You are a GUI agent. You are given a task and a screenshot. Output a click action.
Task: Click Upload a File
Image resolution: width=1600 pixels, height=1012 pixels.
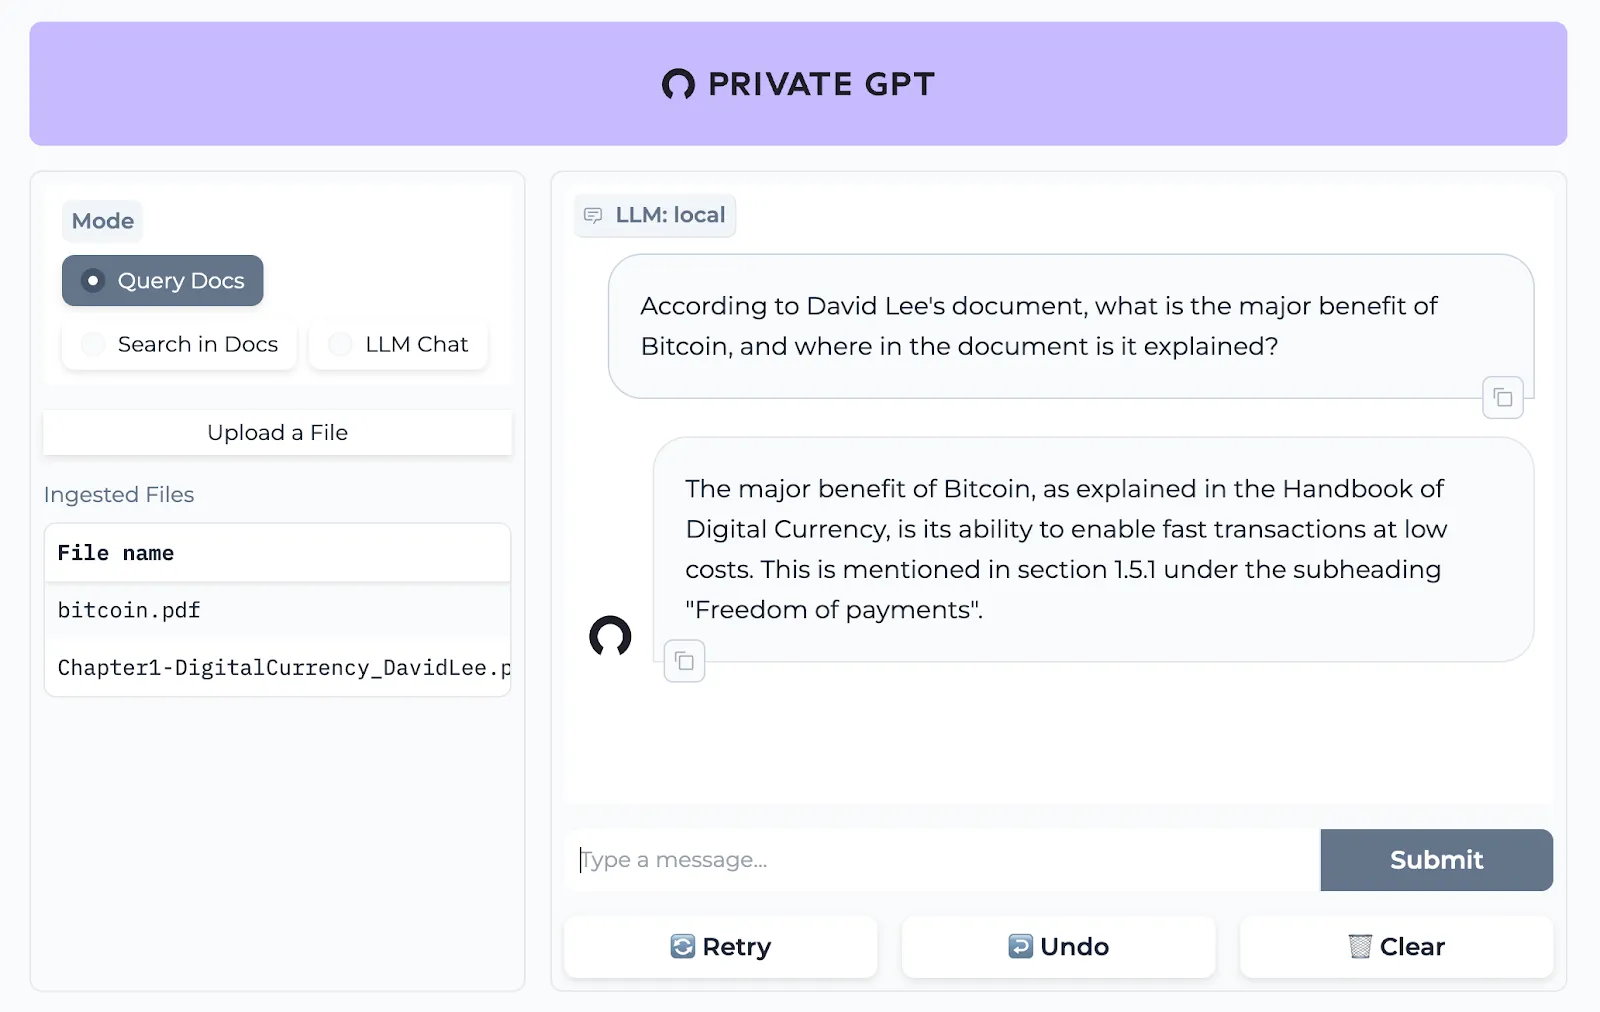pyautogui.click(x=277, y=432)
